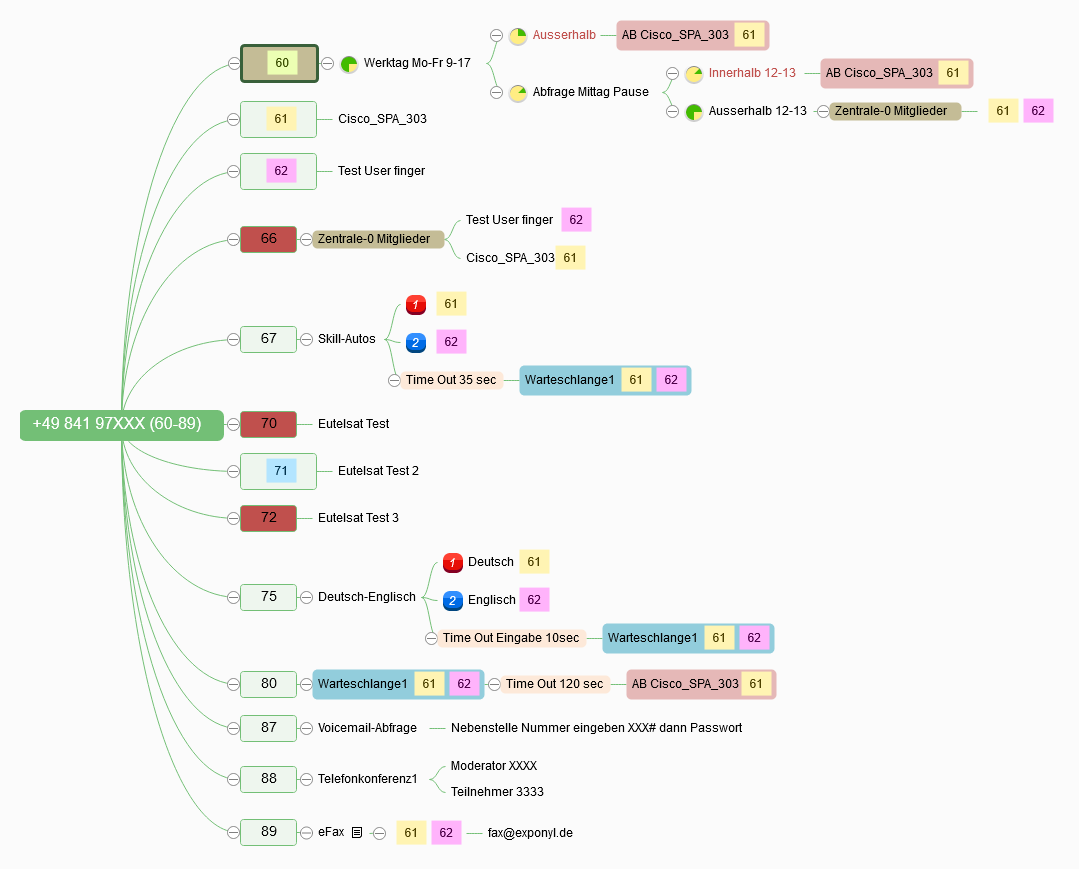Select extension node 67
The height and width of the screenshot is (869, 1079).
click(268, 339)
